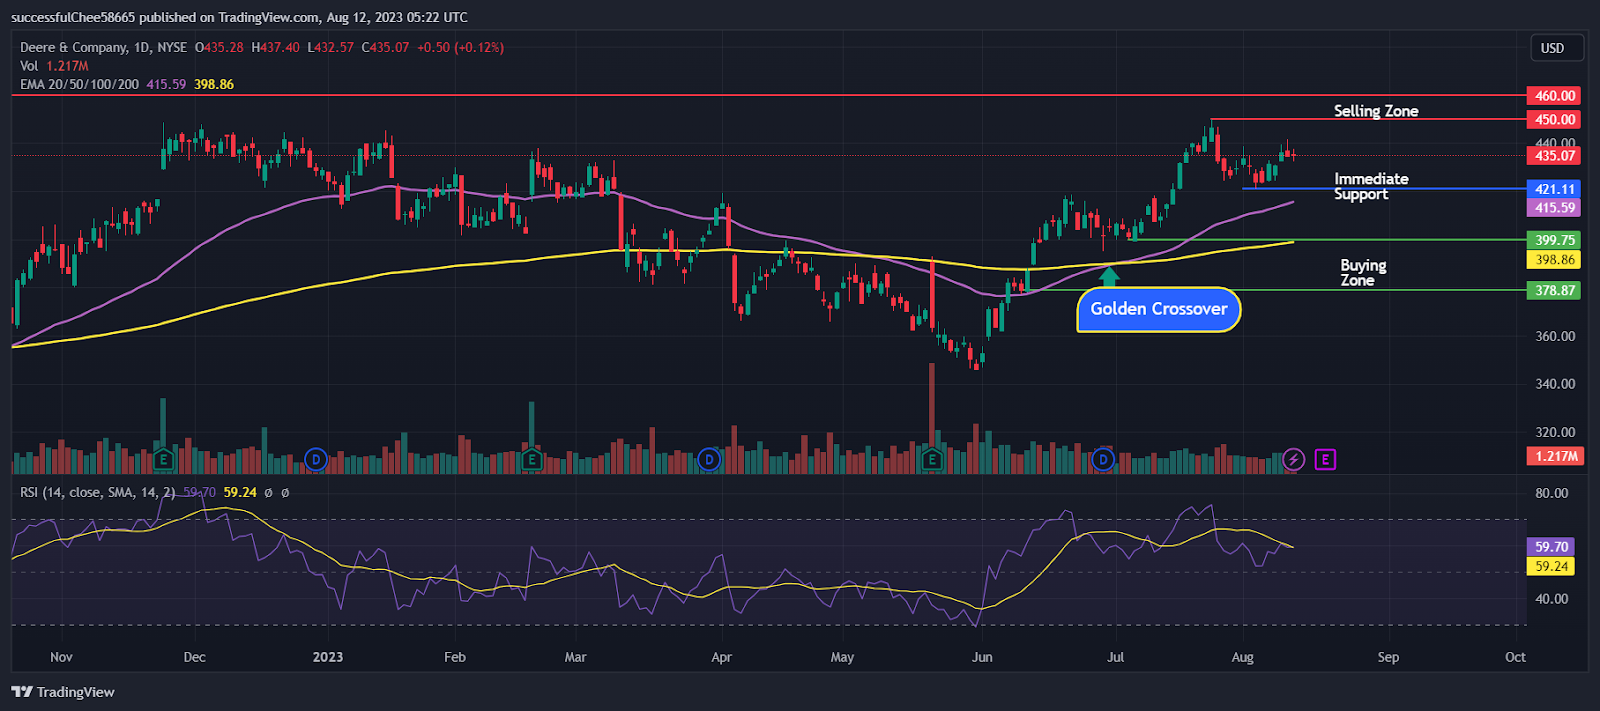
Task: Click the 360.00 price axis tick
Action: coord(1555,336)
